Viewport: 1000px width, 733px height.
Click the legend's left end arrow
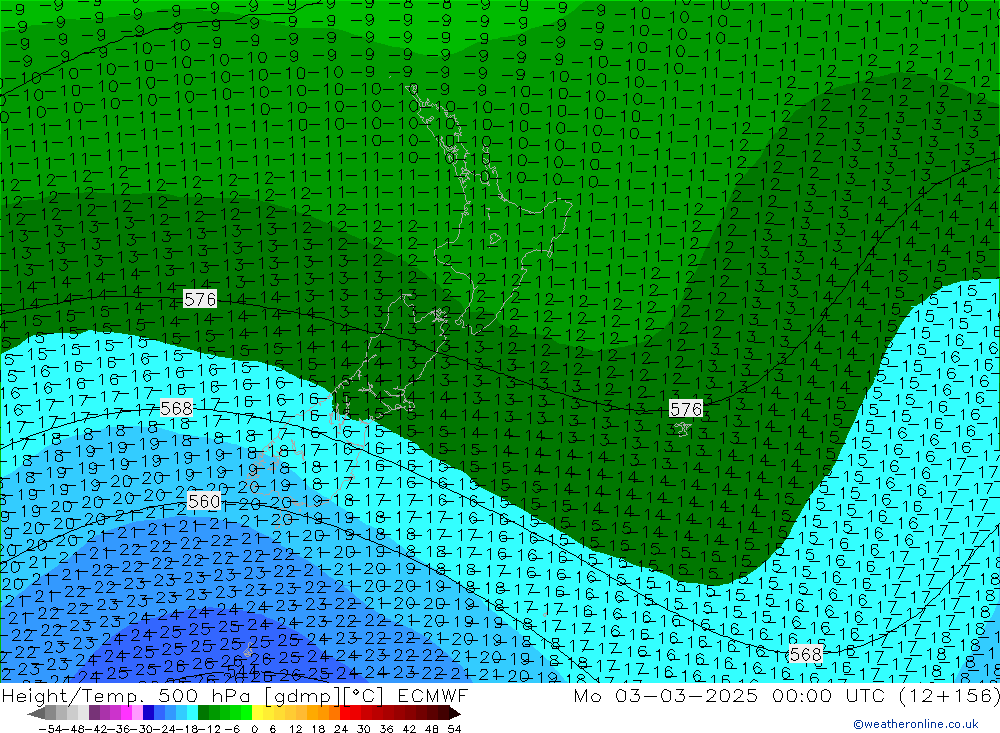[x=35, y=713]
